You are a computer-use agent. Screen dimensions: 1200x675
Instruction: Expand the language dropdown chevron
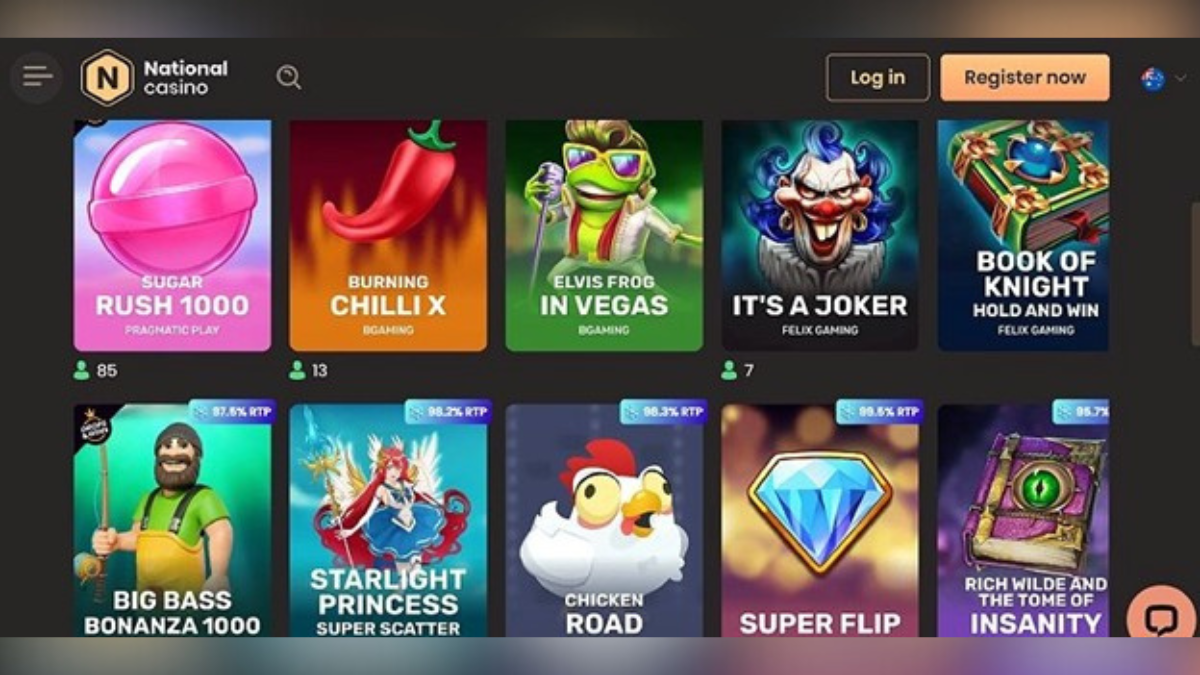pyautogui.click(x=1181, y=79)
